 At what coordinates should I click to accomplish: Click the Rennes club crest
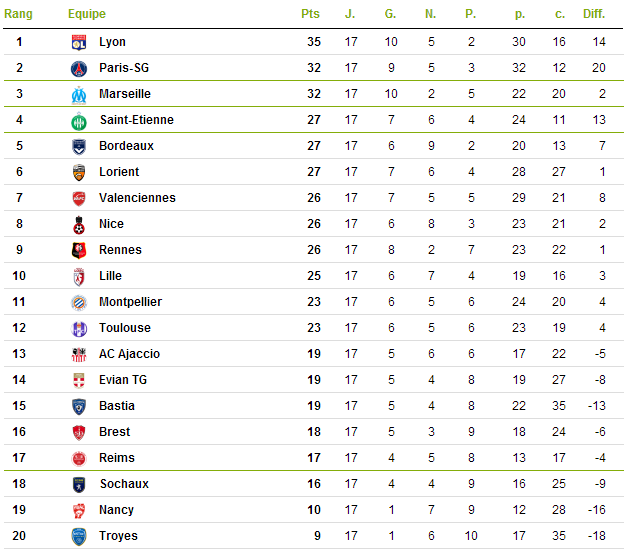point(79,250)
